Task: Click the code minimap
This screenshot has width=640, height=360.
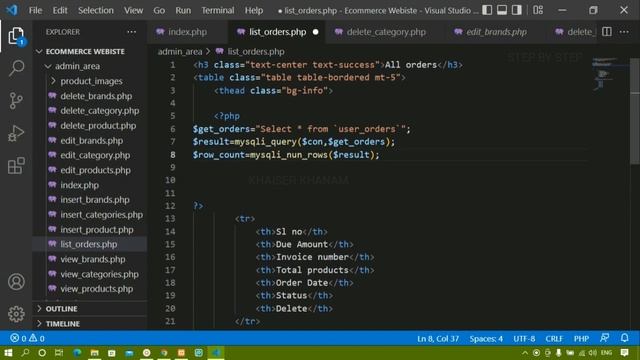Action: 610,73
